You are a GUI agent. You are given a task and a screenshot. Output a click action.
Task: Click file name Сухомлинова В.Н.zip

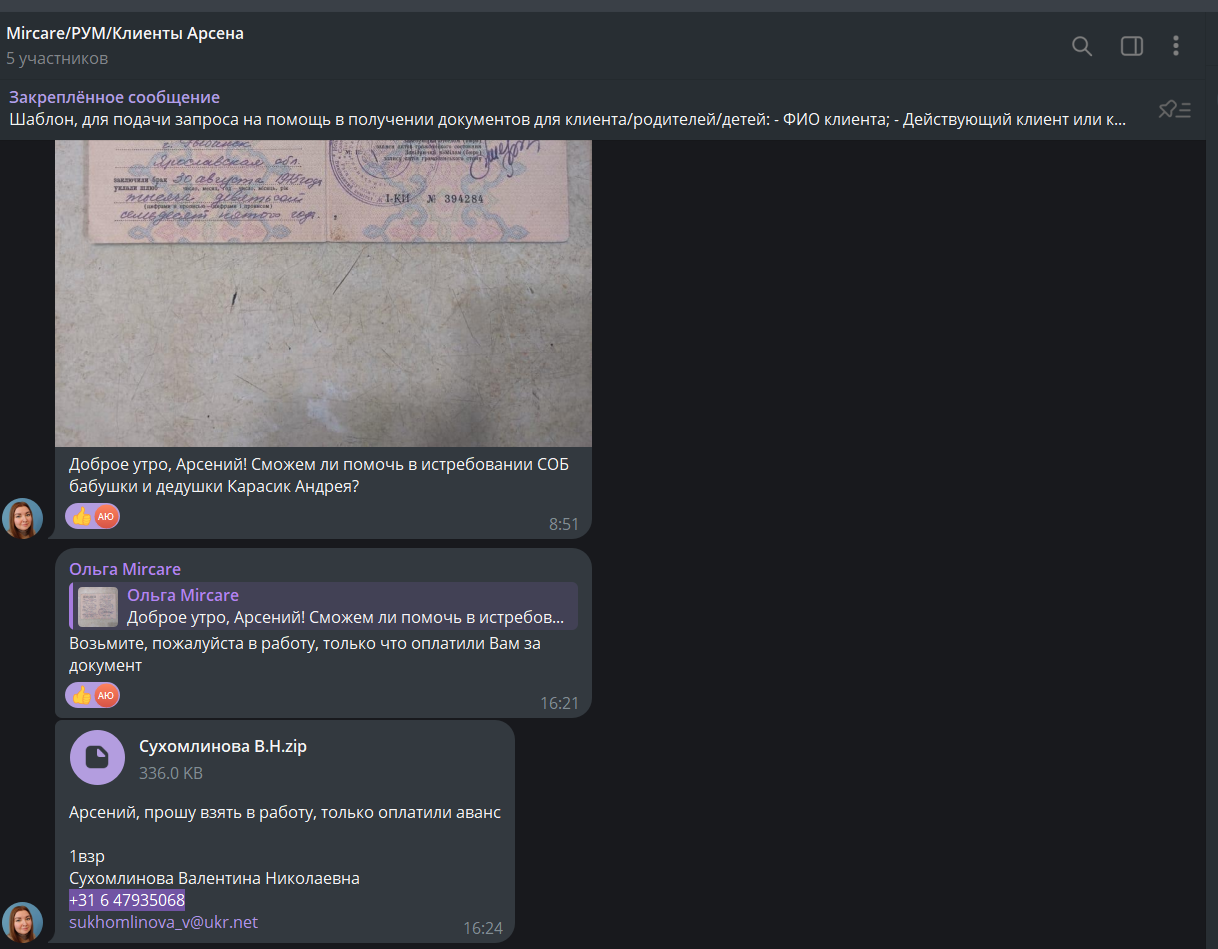pos(223,746)
